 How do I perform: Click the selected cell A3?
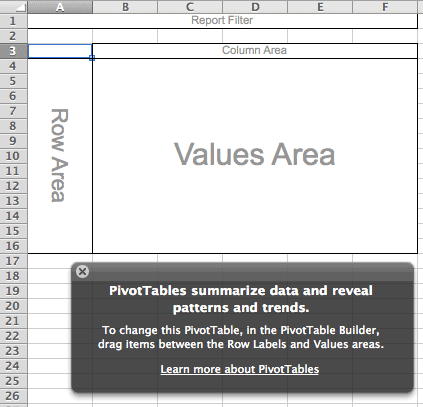pyautogui.click(x=60, y=51)
